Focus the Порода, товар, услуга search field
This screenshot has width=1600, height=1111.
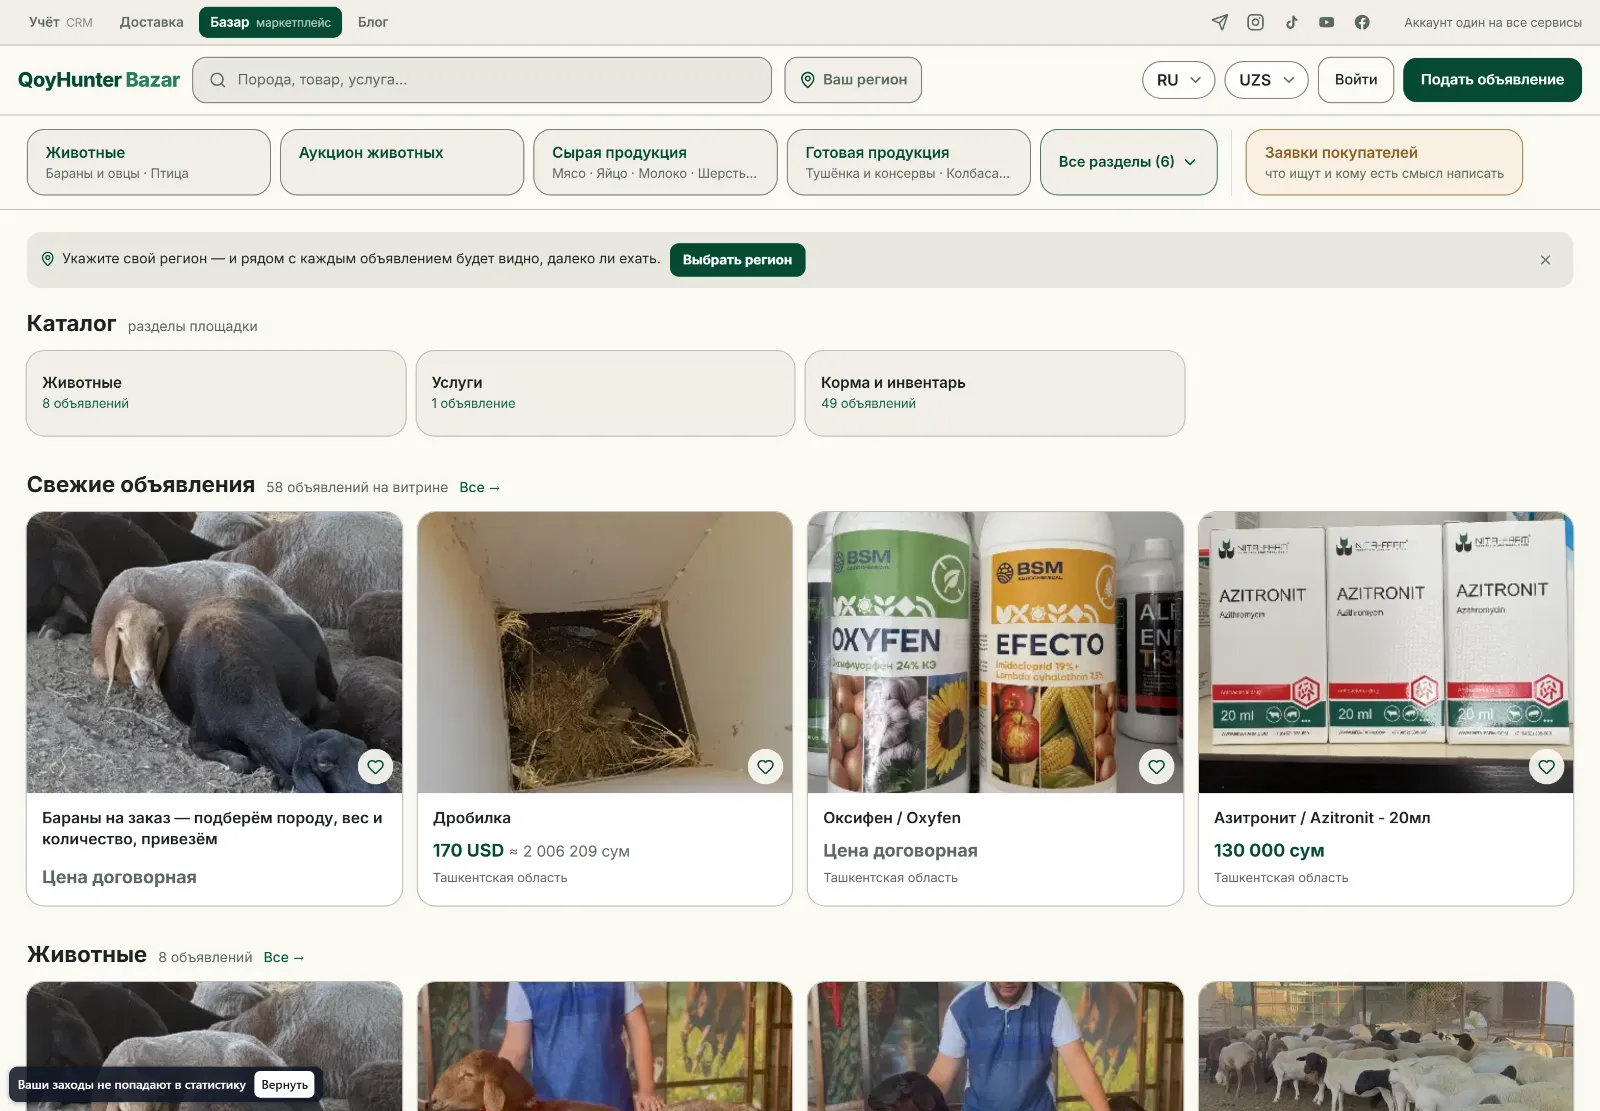pos(482,80)
